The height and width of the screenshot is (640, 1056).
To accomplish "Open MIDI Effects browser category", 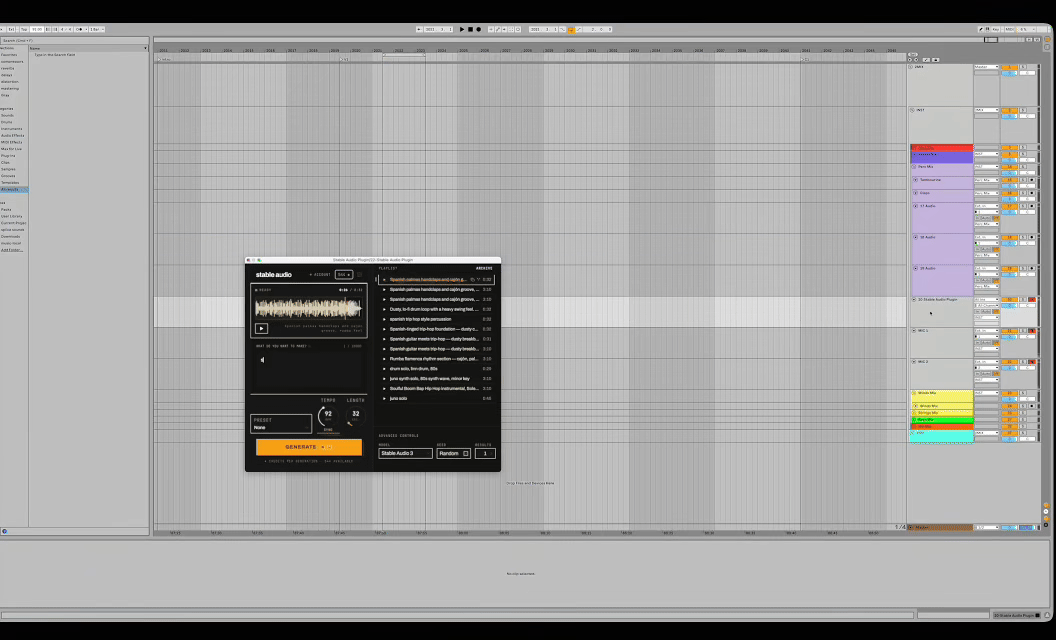I will coord(11,142).
